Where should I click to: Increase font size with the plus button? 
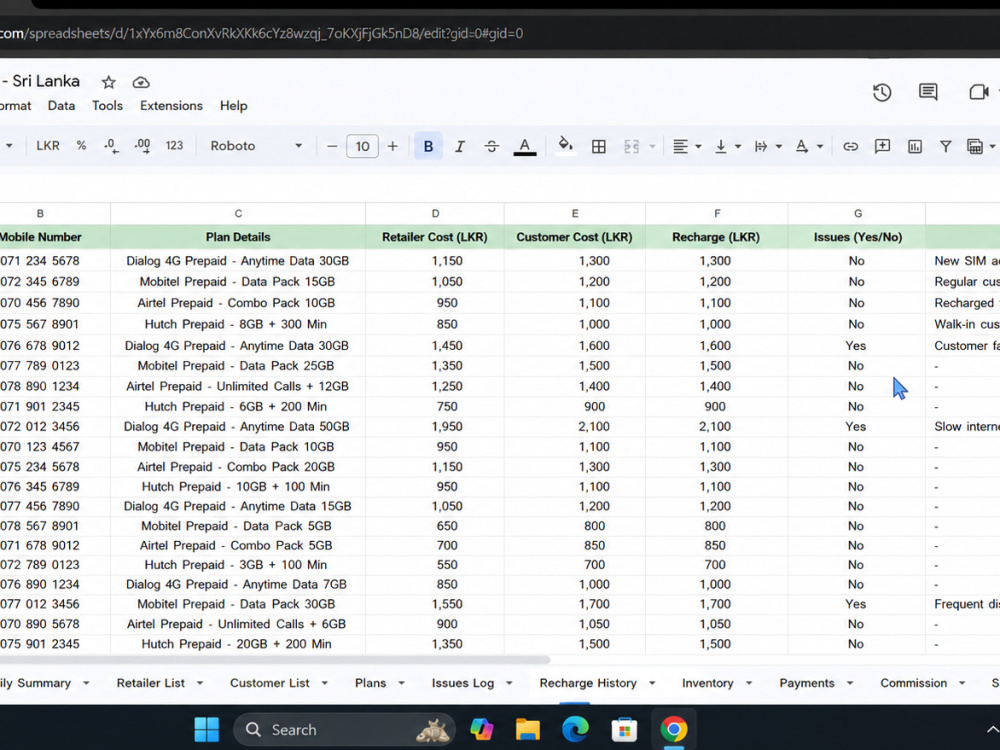[393, 146]
